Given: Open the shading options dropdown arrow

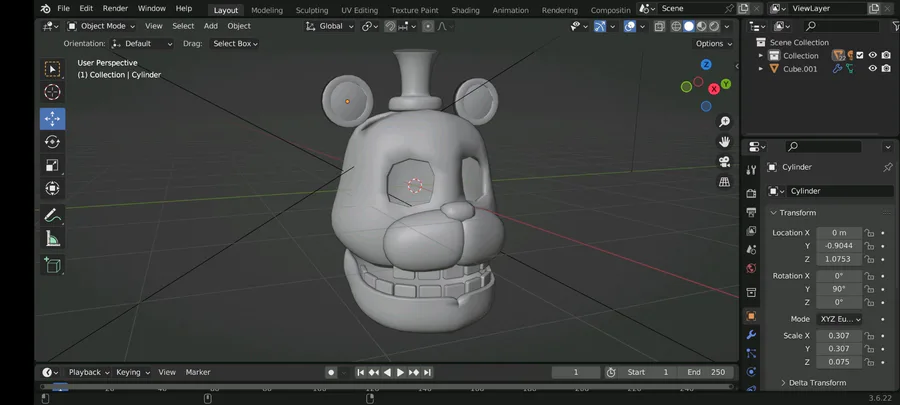Looking at the screenshot, I should click(727, 26).
